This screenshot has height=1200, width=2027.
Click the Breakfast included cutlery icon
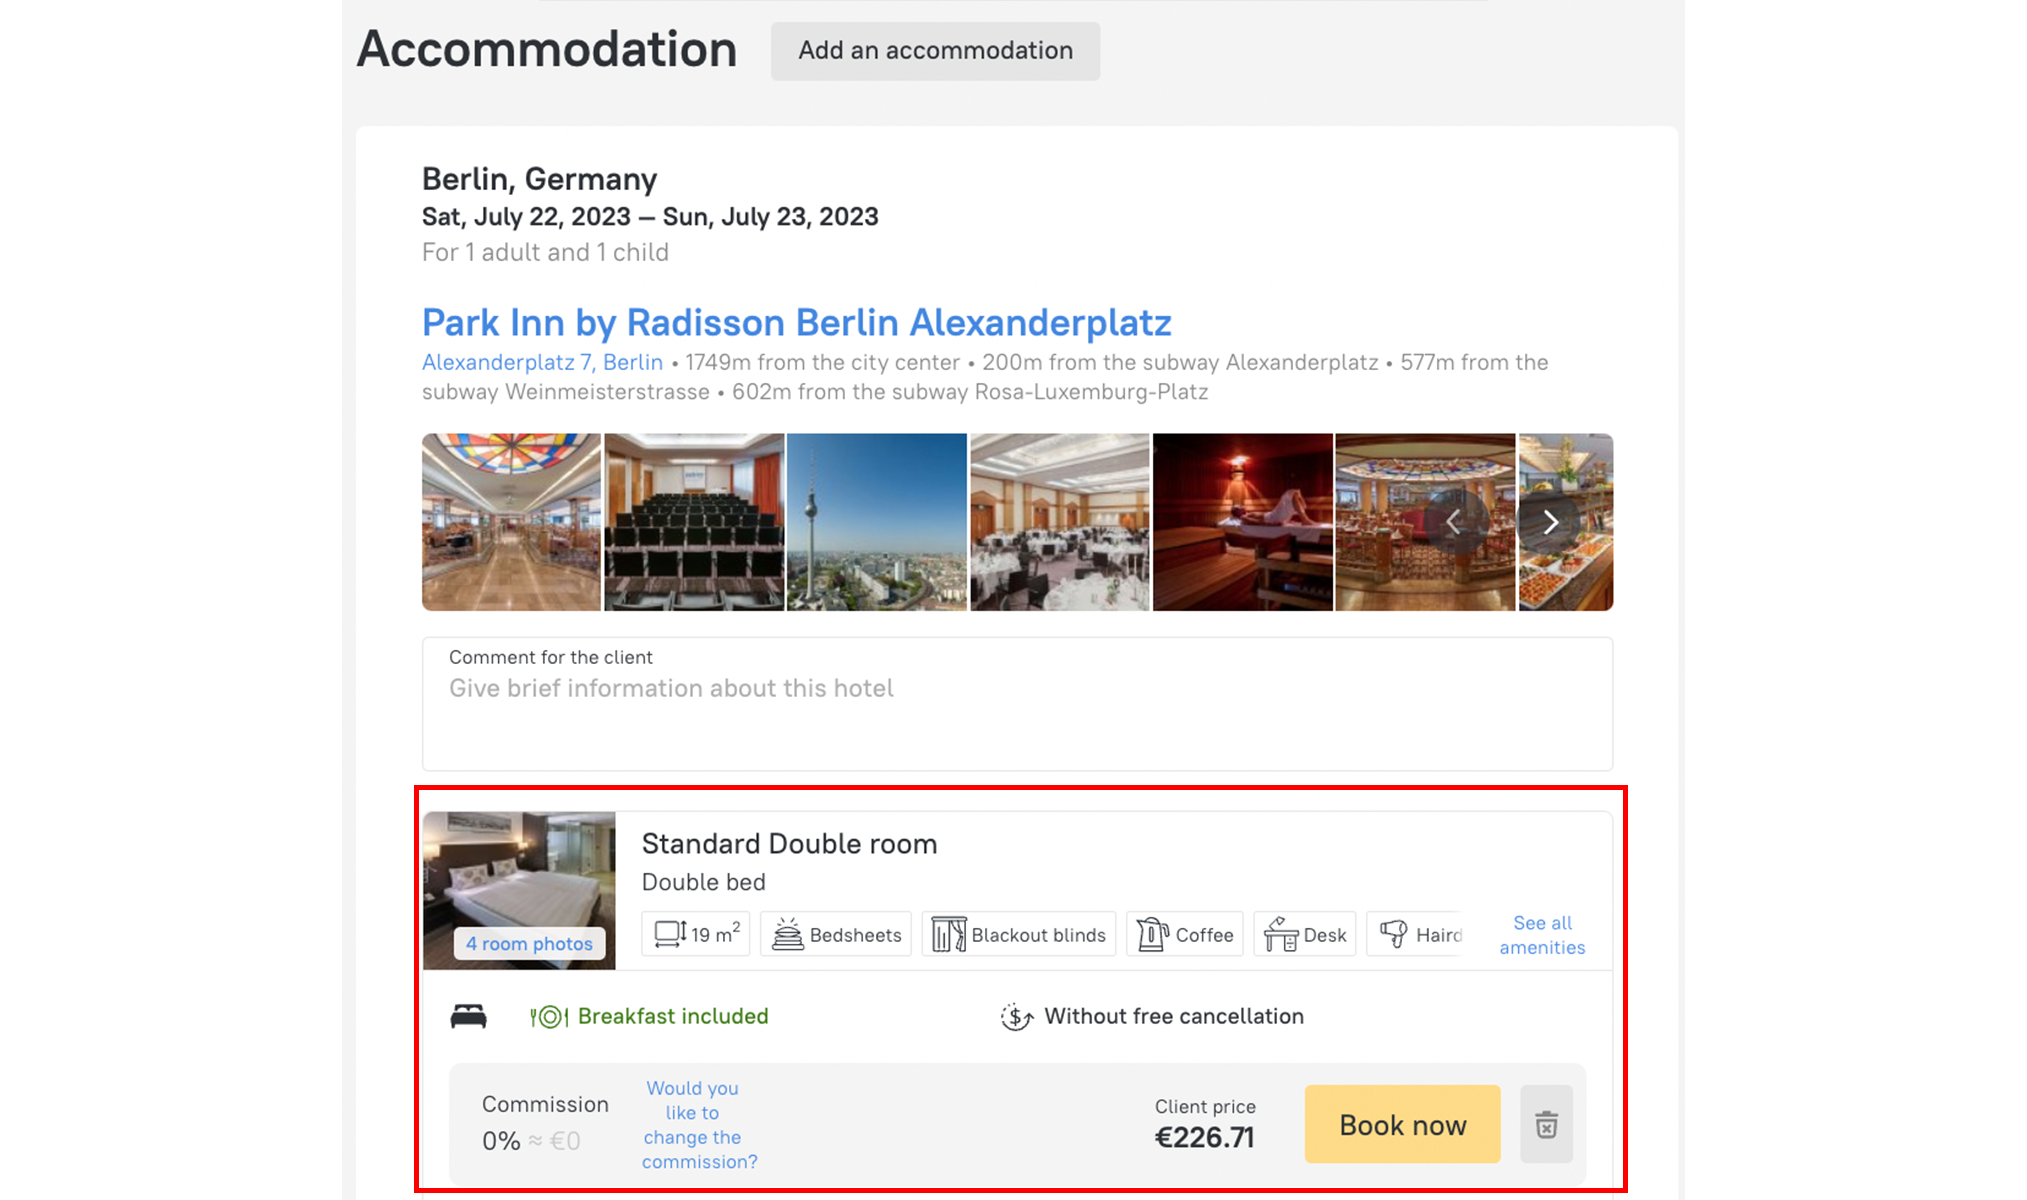click(x=549, y=1017)
